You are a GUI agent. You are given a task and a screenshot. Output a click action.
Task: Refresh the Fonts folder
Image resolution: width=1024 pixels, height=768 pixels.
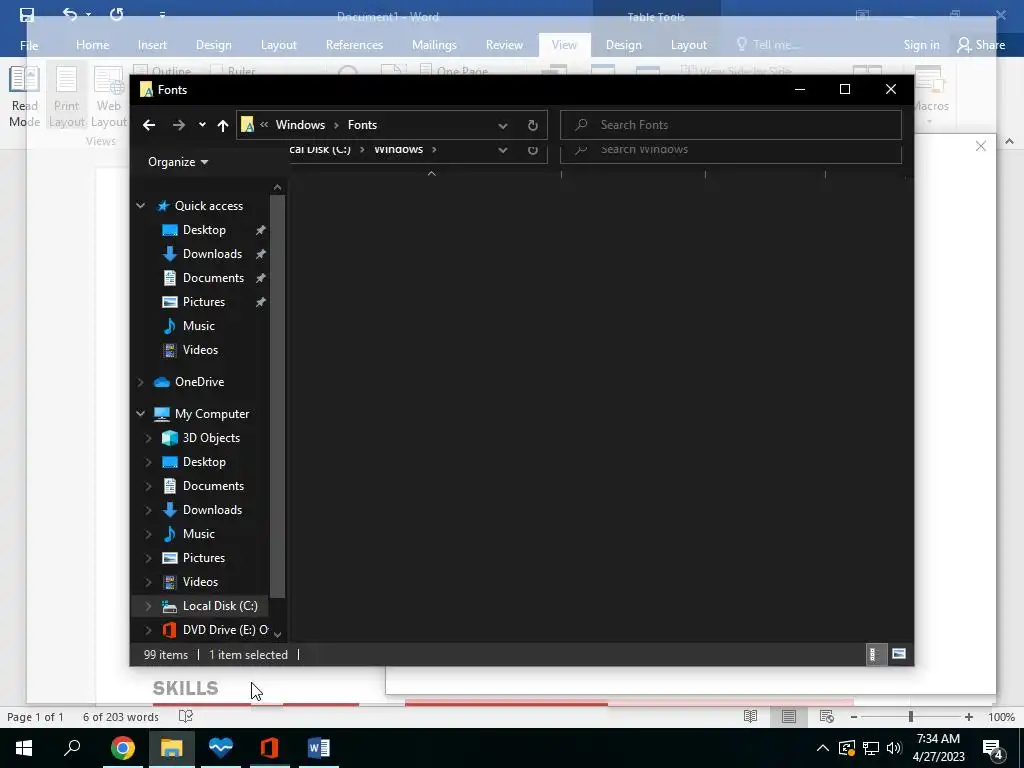[x=532, y=125]
